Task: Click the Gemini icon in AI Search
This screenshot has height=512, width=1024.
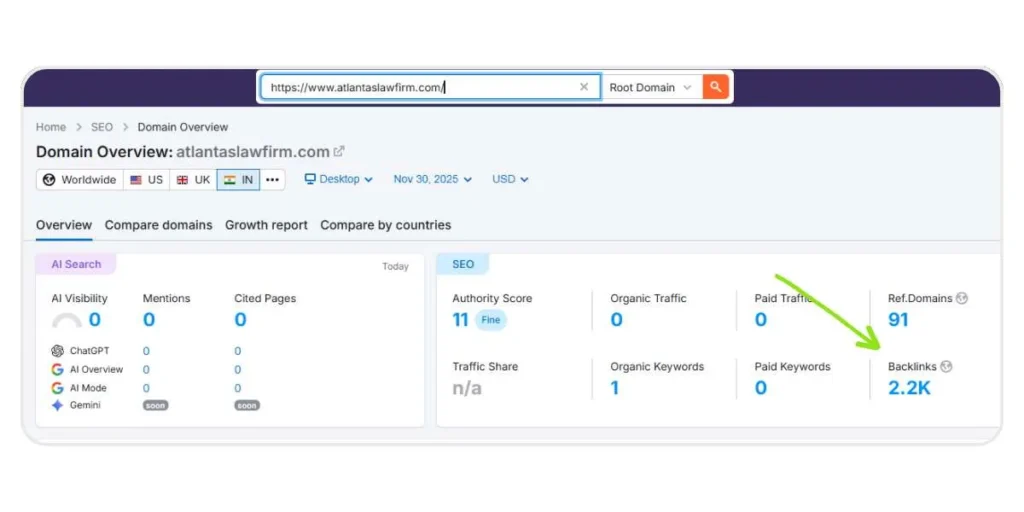Action: click(57, 405)
